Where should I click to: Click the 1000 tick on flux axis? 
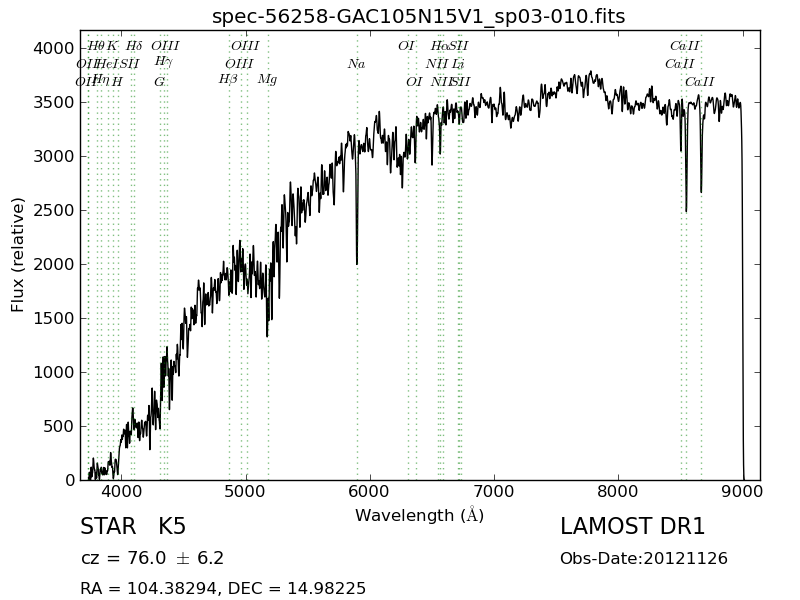coord(54,372)
